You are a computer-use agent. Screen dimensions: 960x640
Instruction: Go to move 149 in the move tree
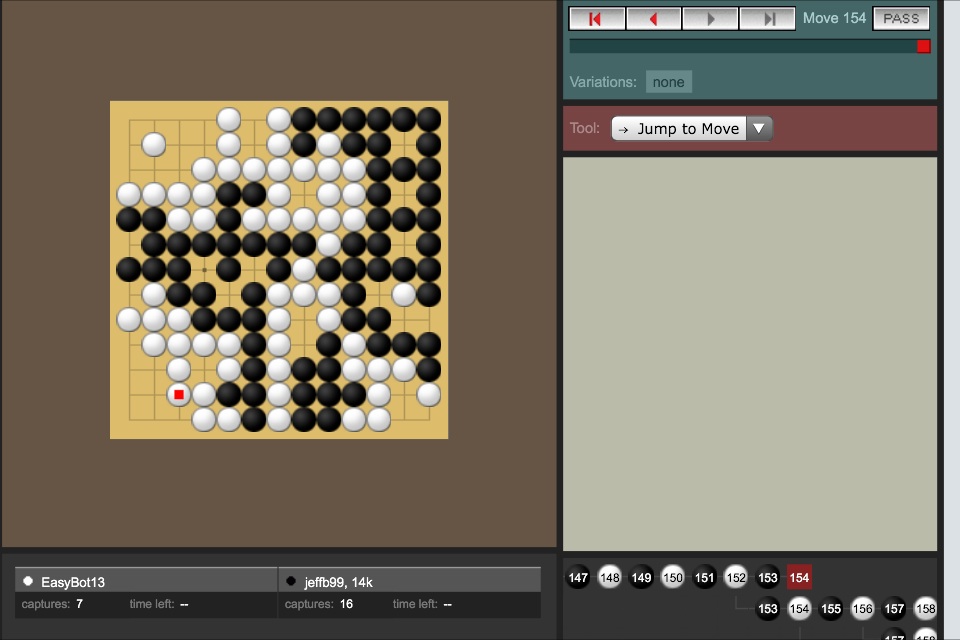click(x=641, y=577)
